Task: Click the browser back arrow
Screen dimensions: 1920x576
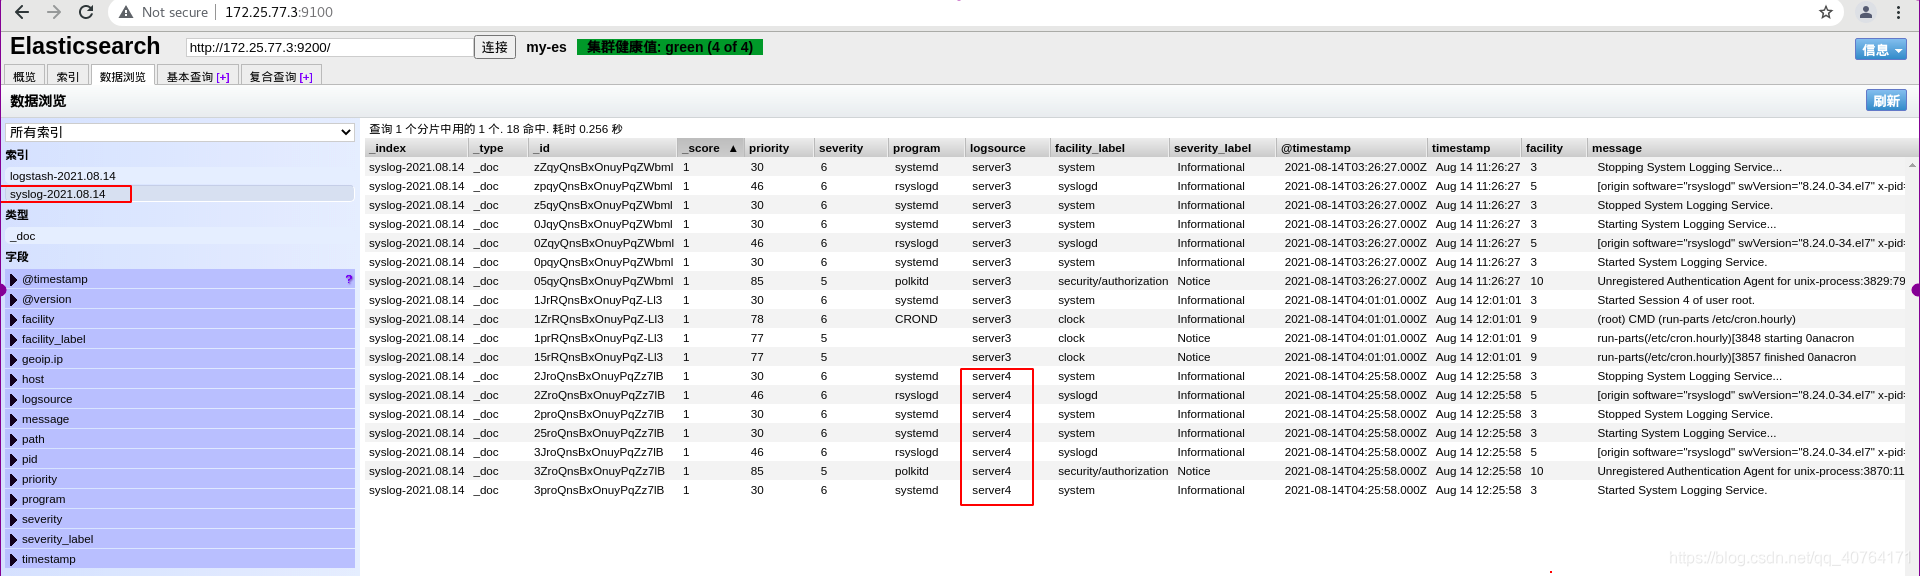Action: click(21, 12)
